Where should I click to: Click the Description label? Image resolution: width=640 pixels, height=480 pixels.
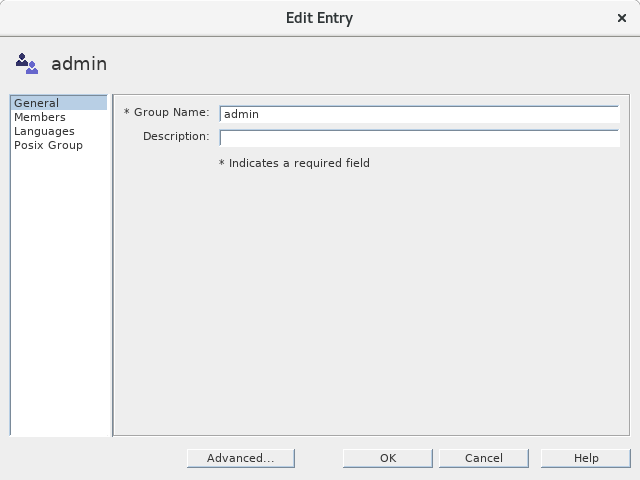(x=176, y=136)
